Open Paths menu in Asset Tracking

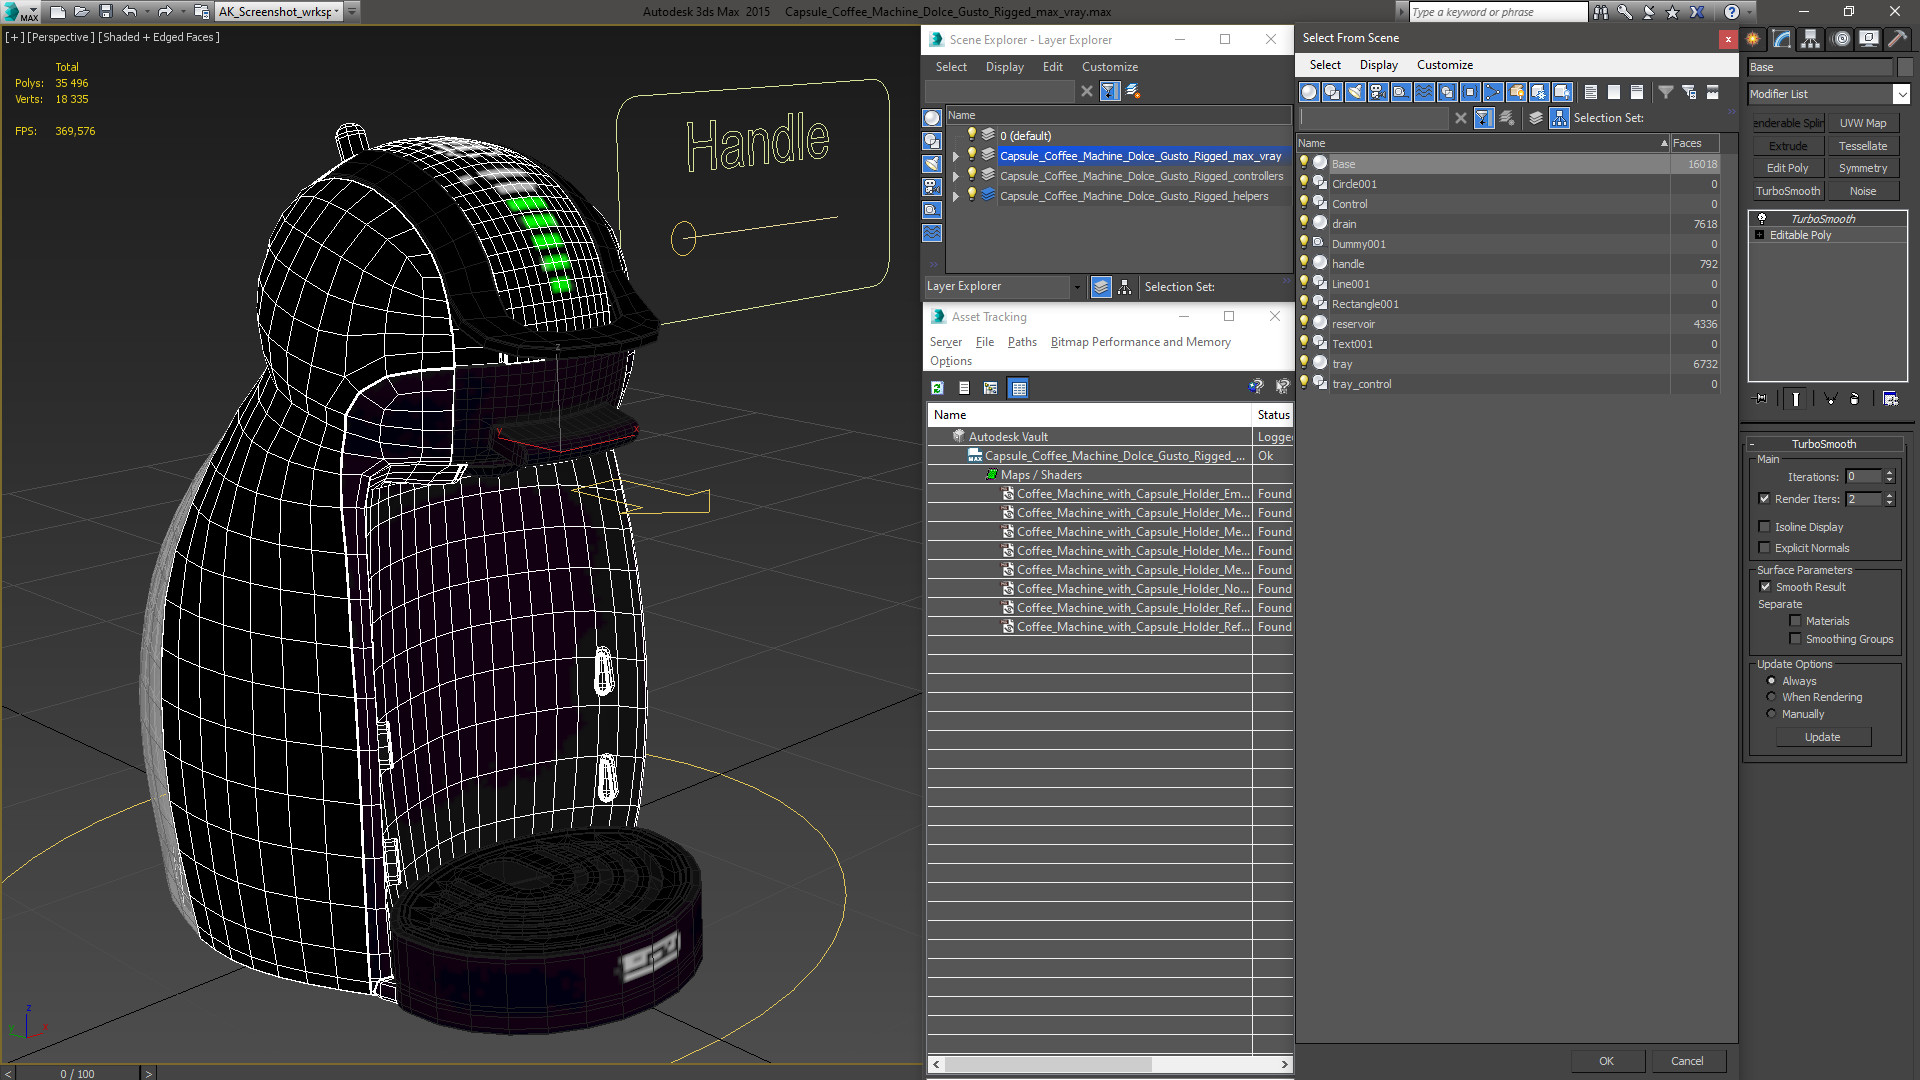pyautogui.click(x=1022, y=342)
